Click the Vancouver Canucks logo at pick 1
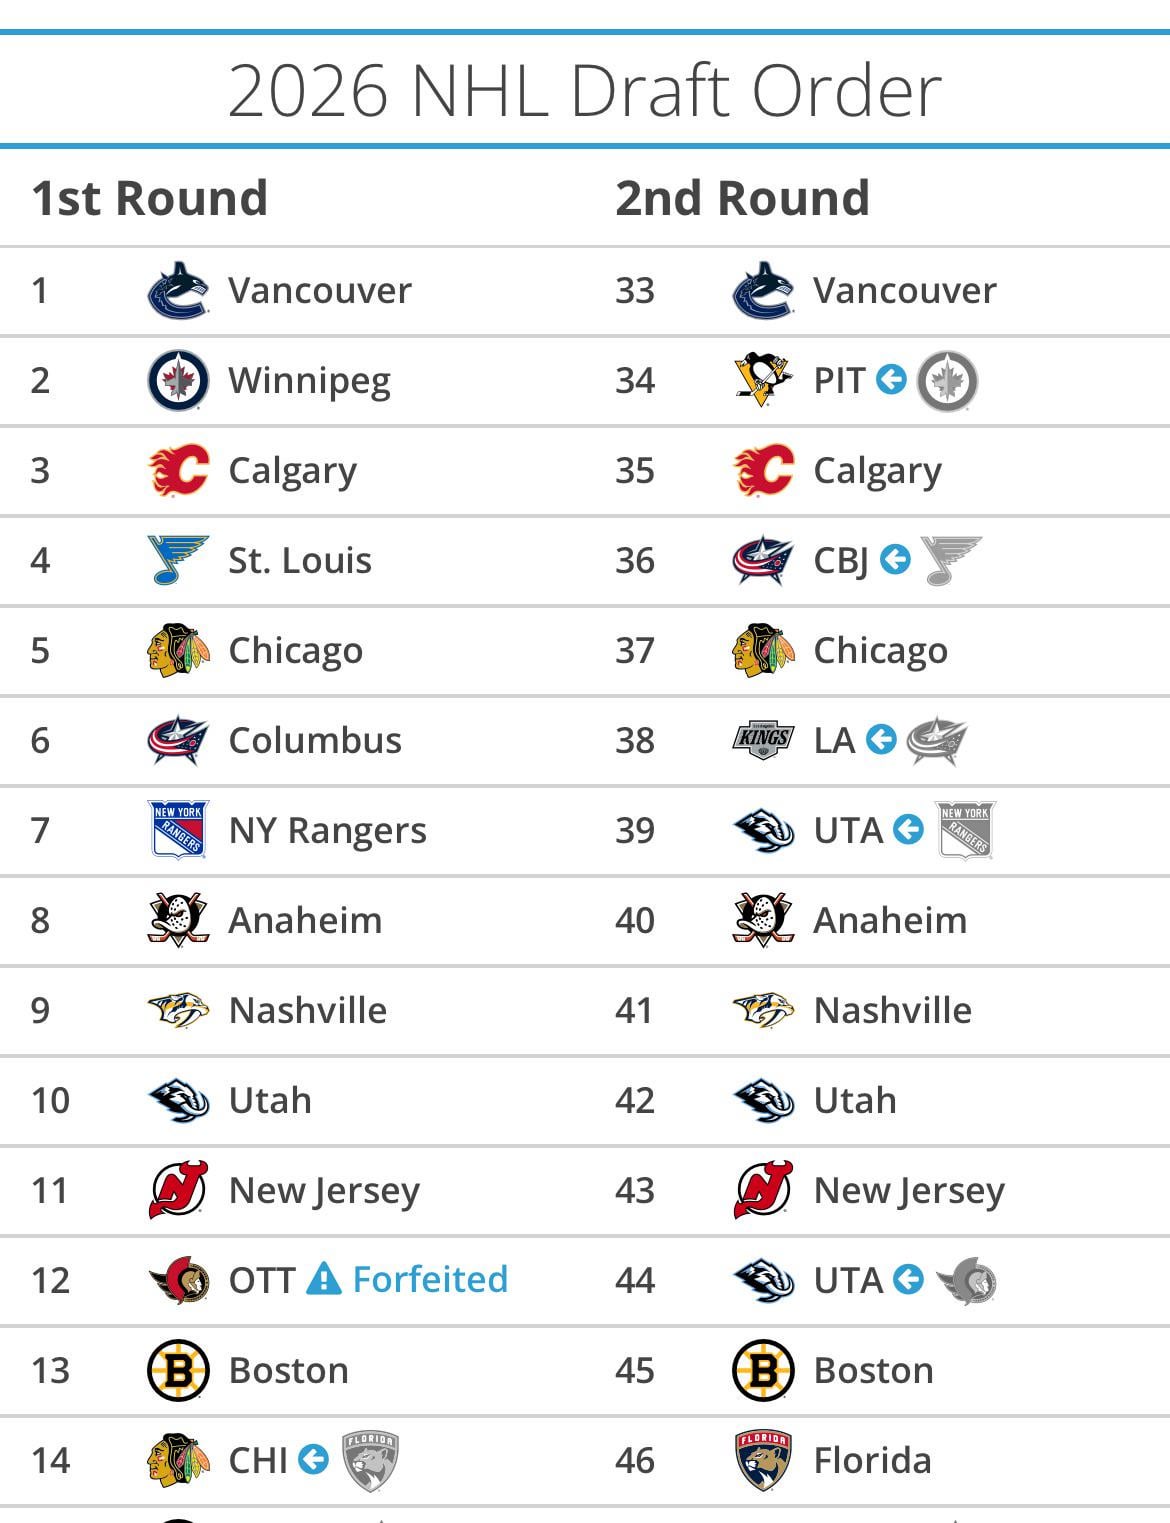 click(x=178, y=291)
